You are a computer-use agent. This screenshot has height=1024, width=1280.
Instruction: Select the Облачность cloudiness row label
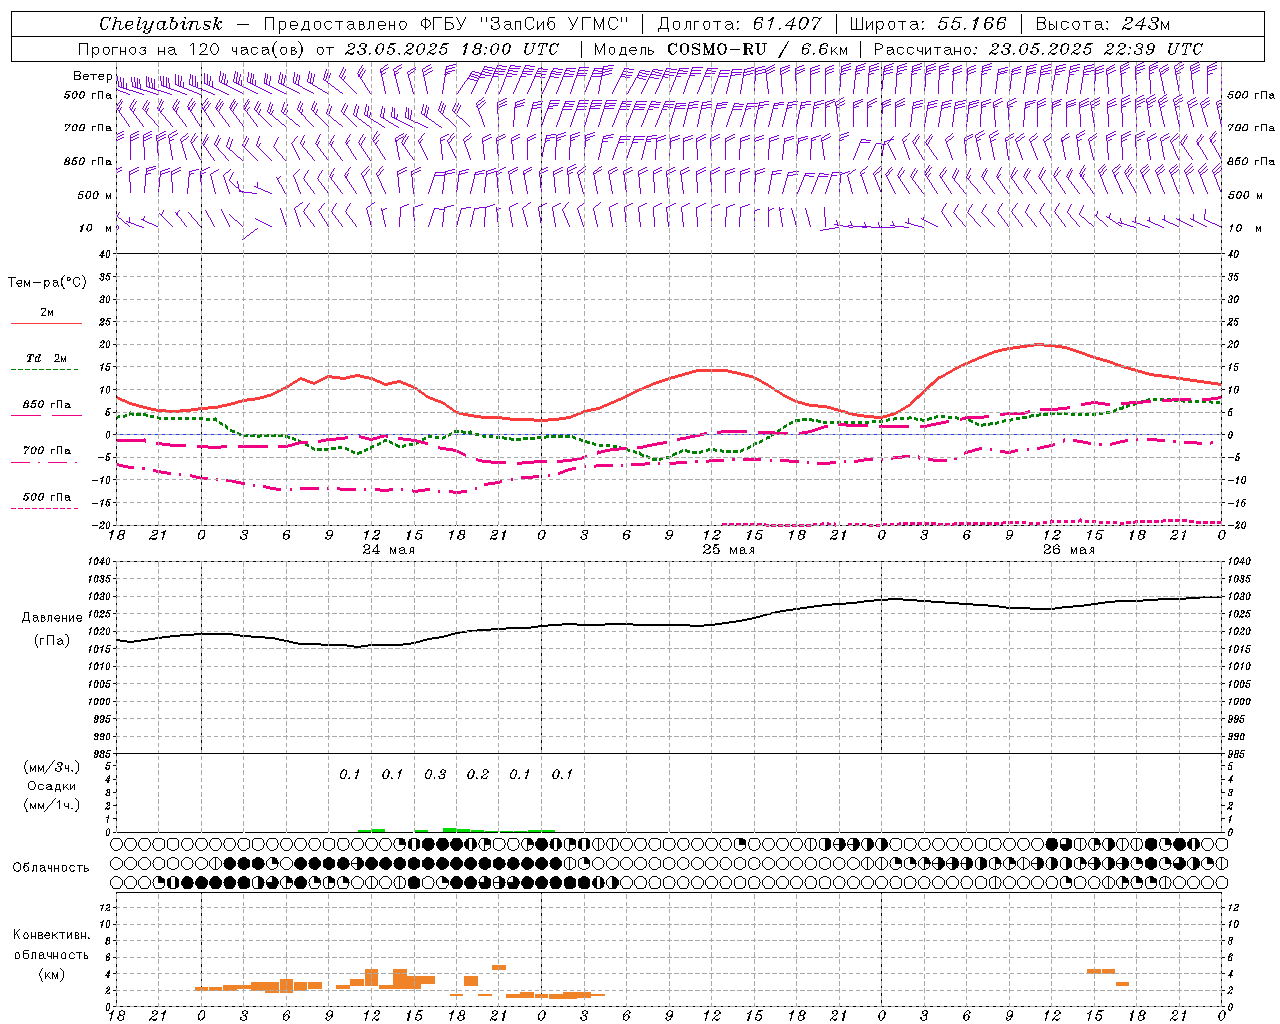point(51,867)
